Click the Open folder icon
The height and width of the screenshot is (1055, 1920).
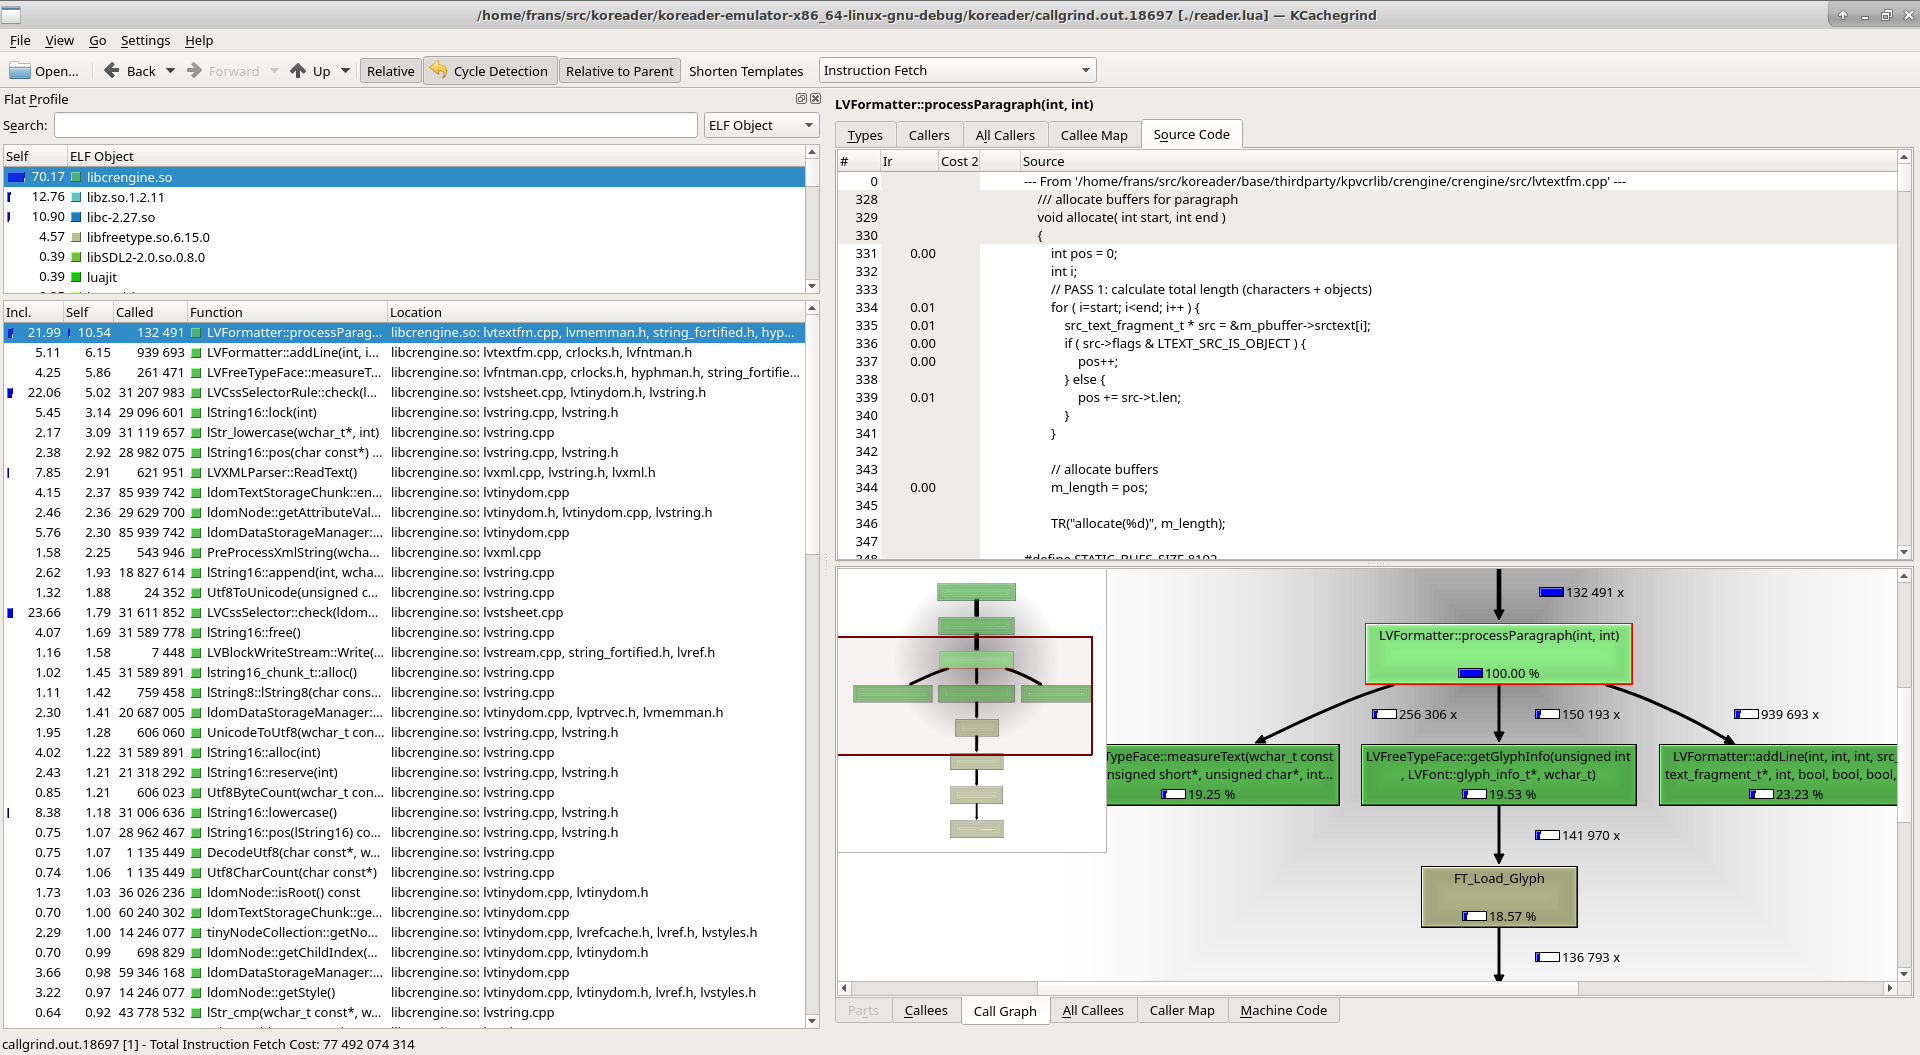(20, 71)
